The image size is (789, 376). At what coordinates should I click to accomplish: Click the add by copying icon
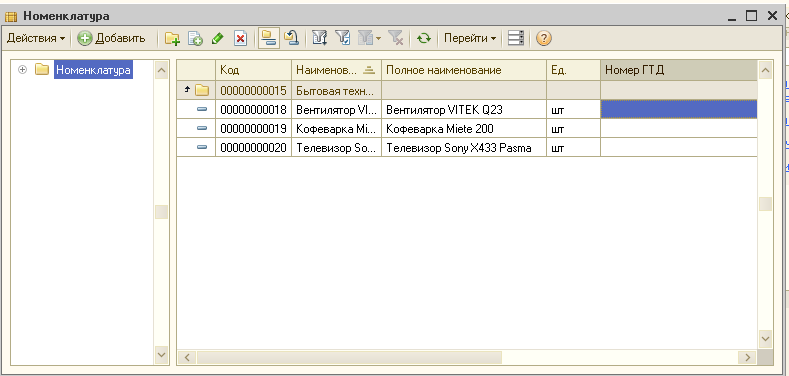click(x=195, y=38)
